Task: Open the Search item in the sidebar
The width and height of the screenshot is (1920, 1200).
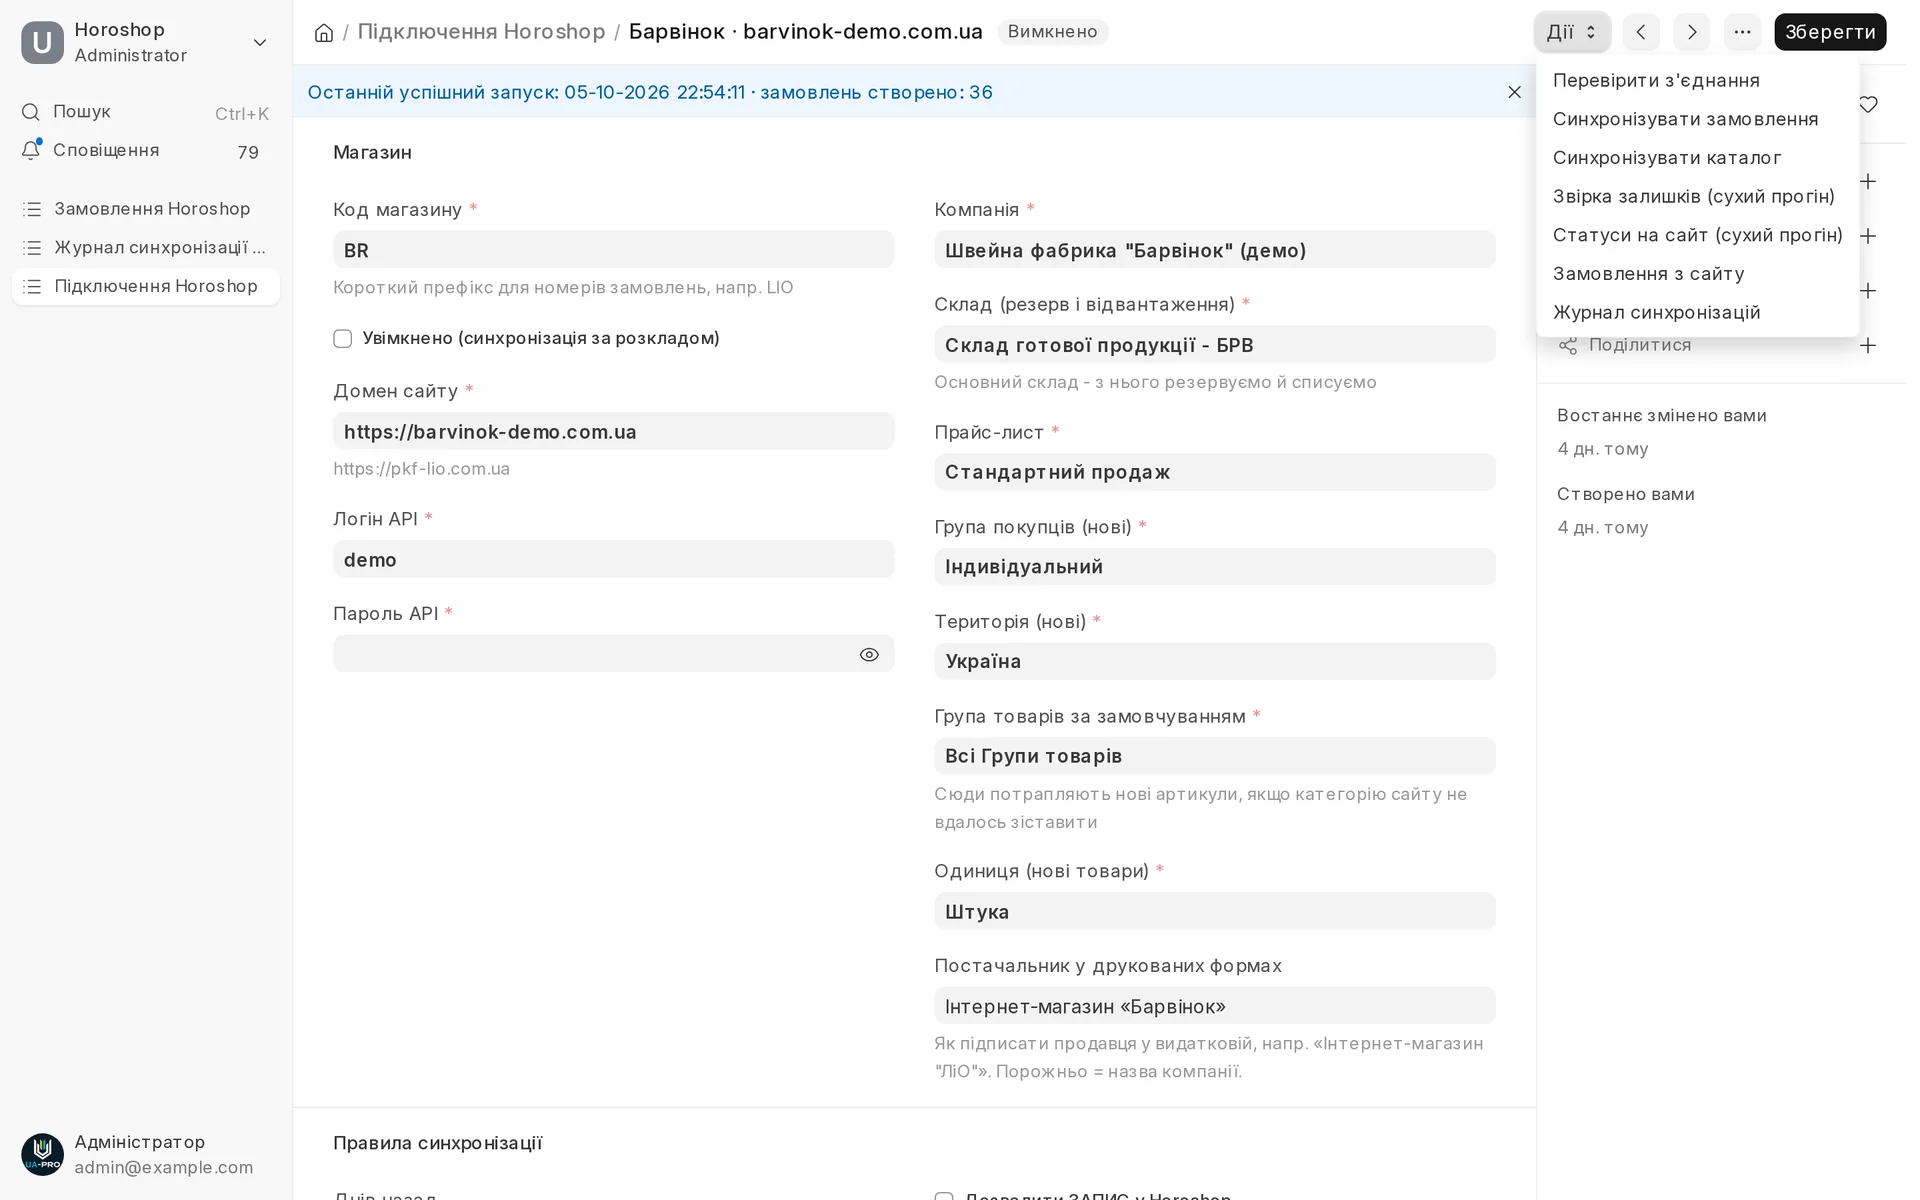Action: (146, 112)
